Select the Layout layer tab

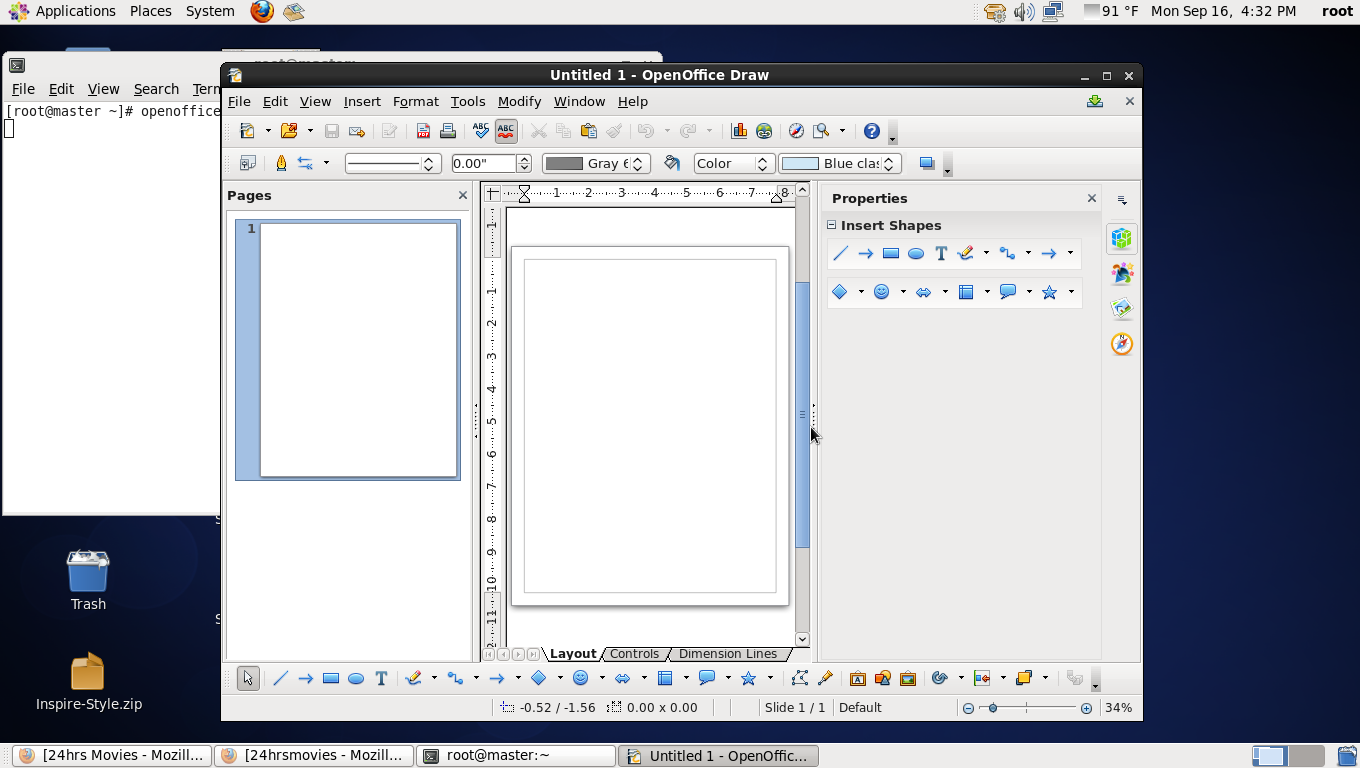(573, 654)
